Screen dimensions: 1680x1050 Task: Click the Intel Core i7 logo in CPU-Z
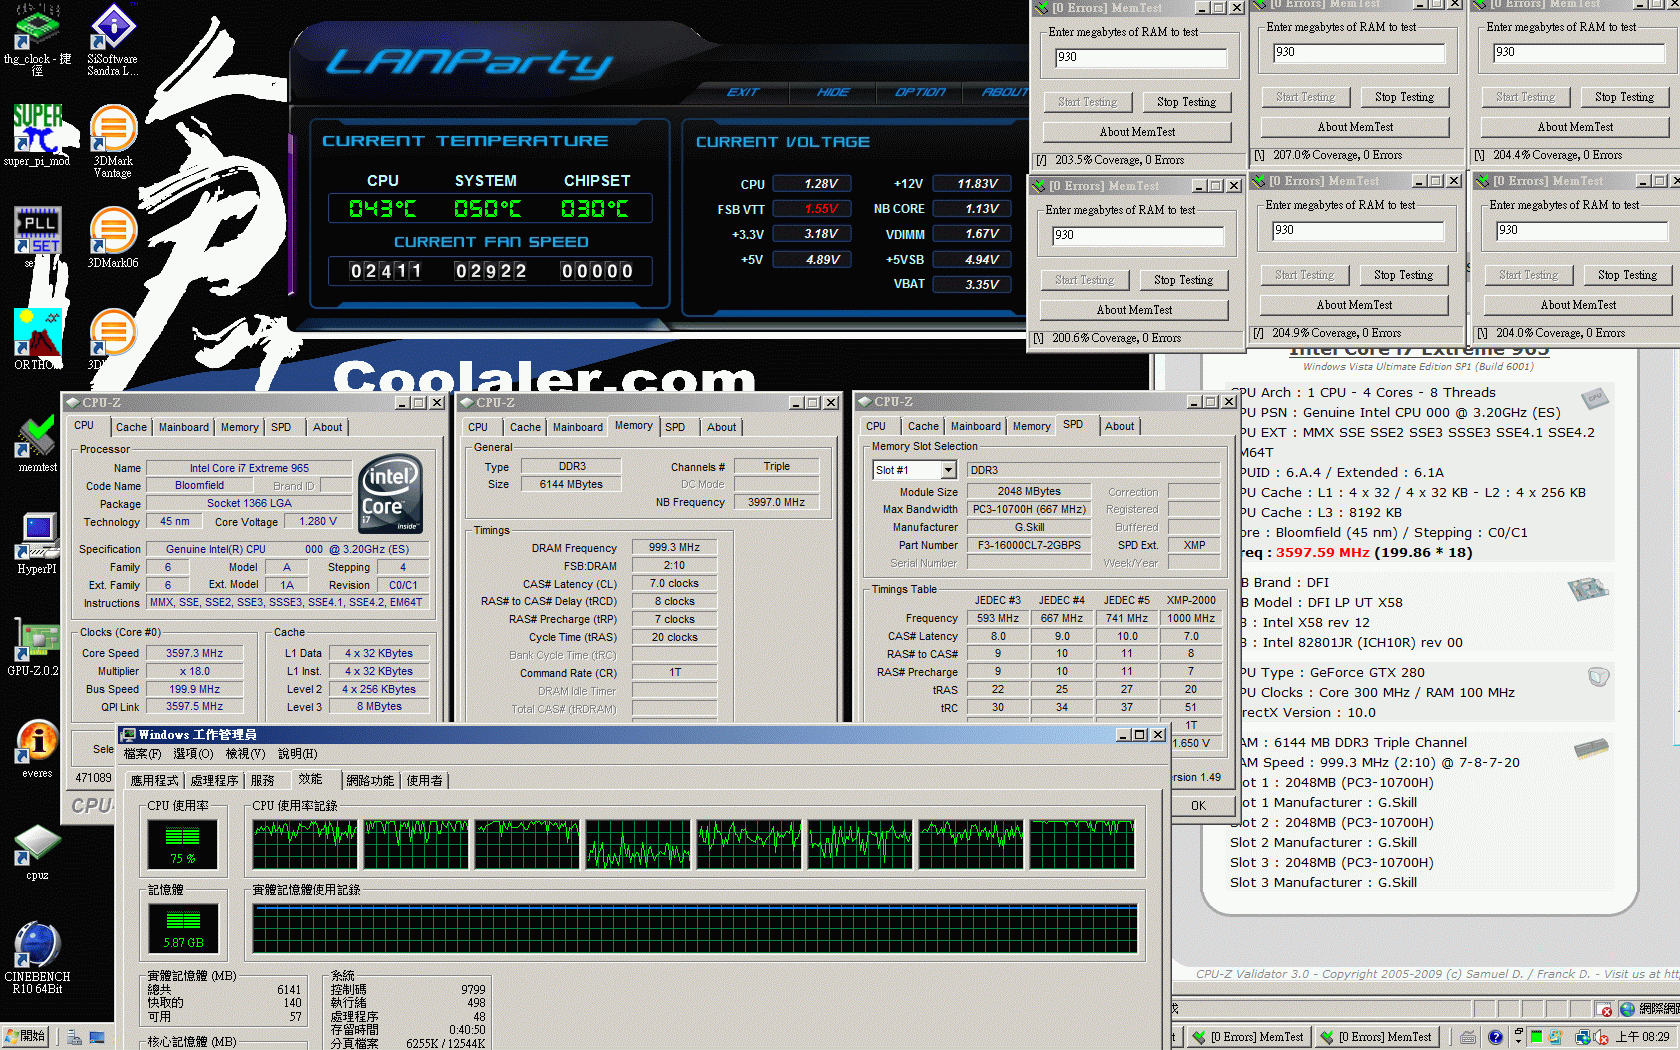391,494
